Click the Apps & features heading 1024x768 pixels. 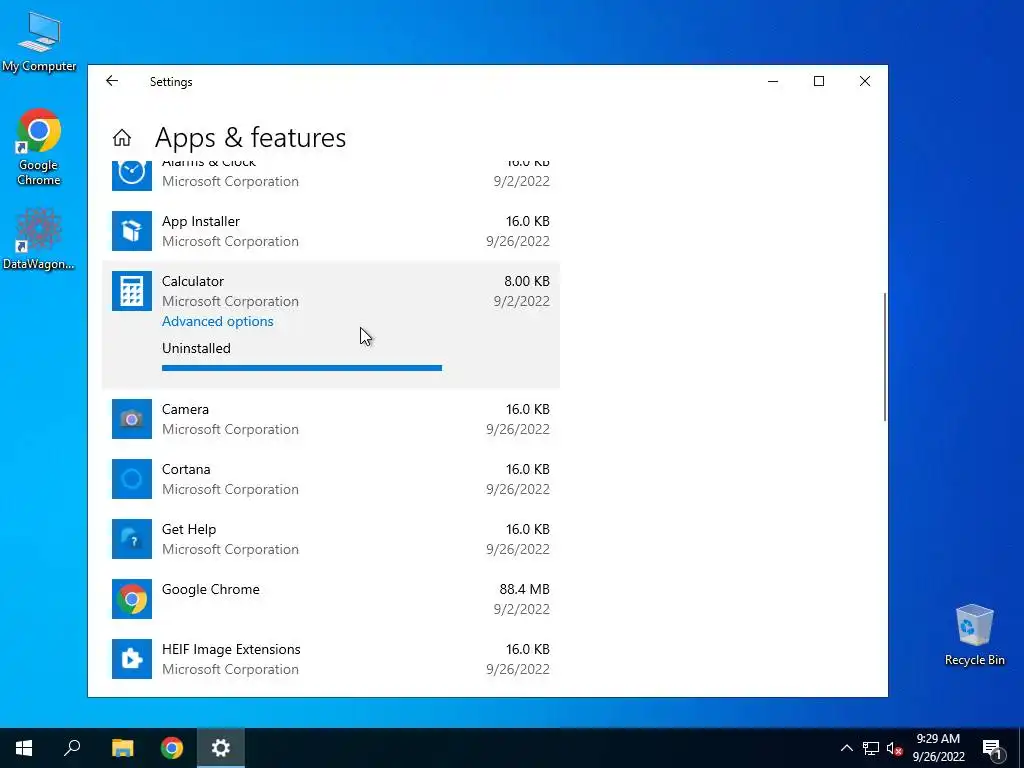[250, 138]
